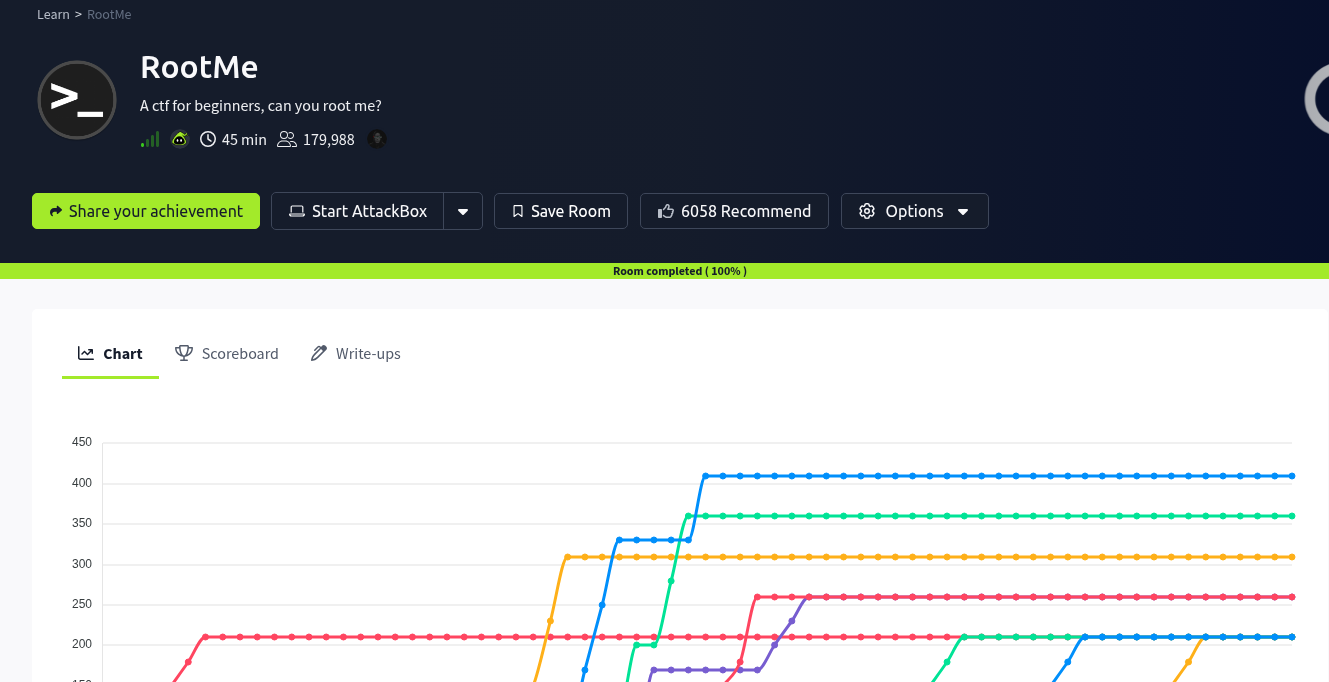Click the line chart icon of Chart tab
The height and width of the screenshot is (682, 1329).
click(86, 353)
